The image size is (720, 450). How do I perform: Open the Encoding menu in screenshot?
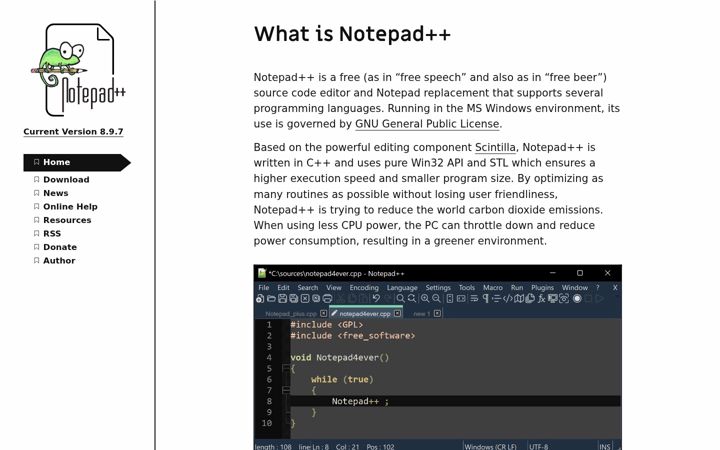point(364,287)
